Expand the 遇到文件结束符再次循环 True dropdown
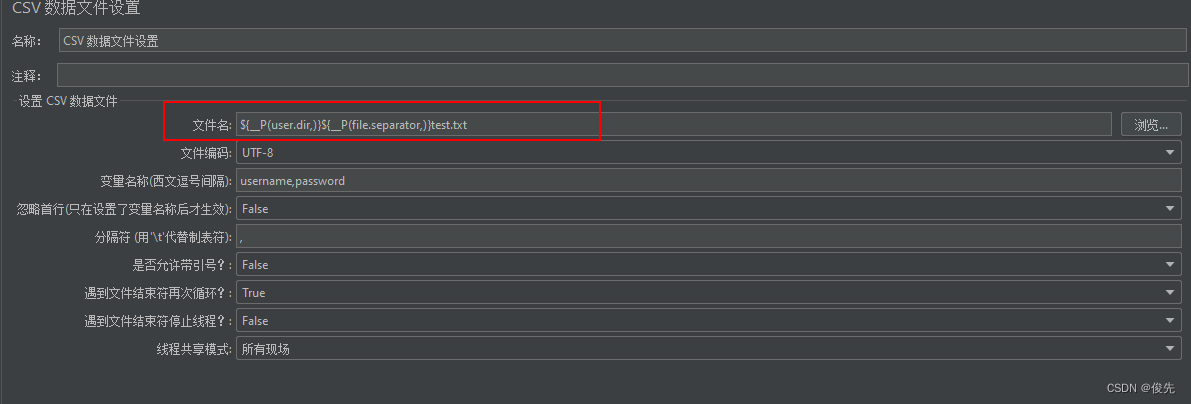Screen dimensions: 1191x404 1170,293
